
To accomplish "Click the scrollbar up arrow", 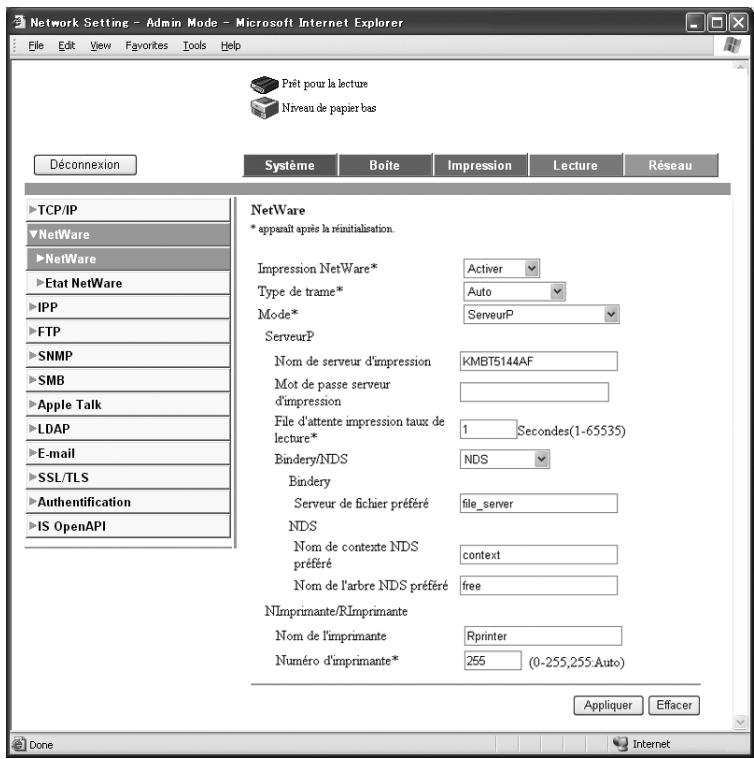I will [740, 68].
